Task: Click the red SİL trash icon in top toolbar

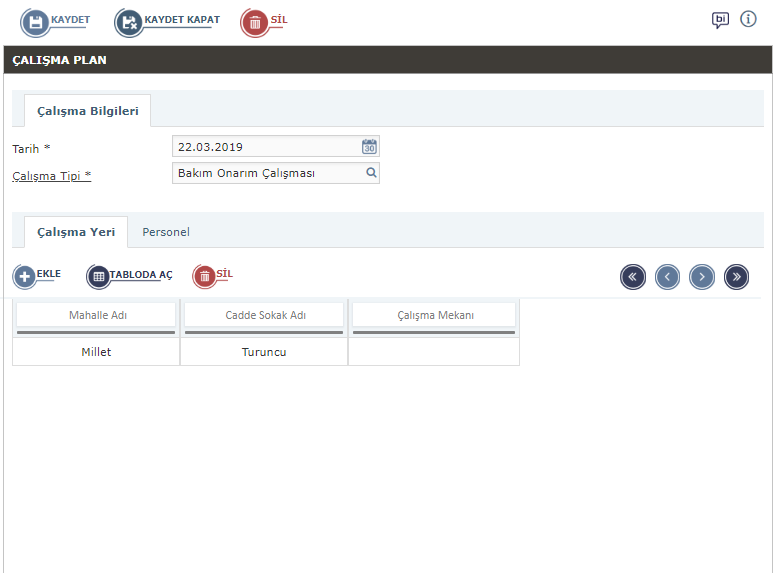Action: click(x=255, y=23)
